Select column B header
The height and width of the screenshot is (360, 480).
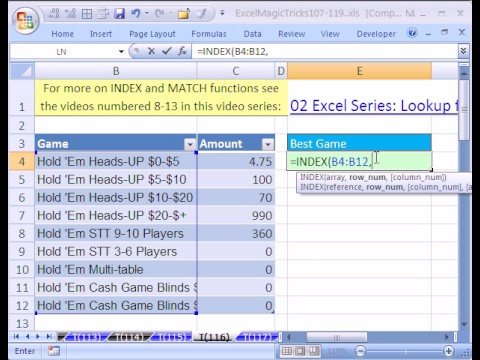116,71
